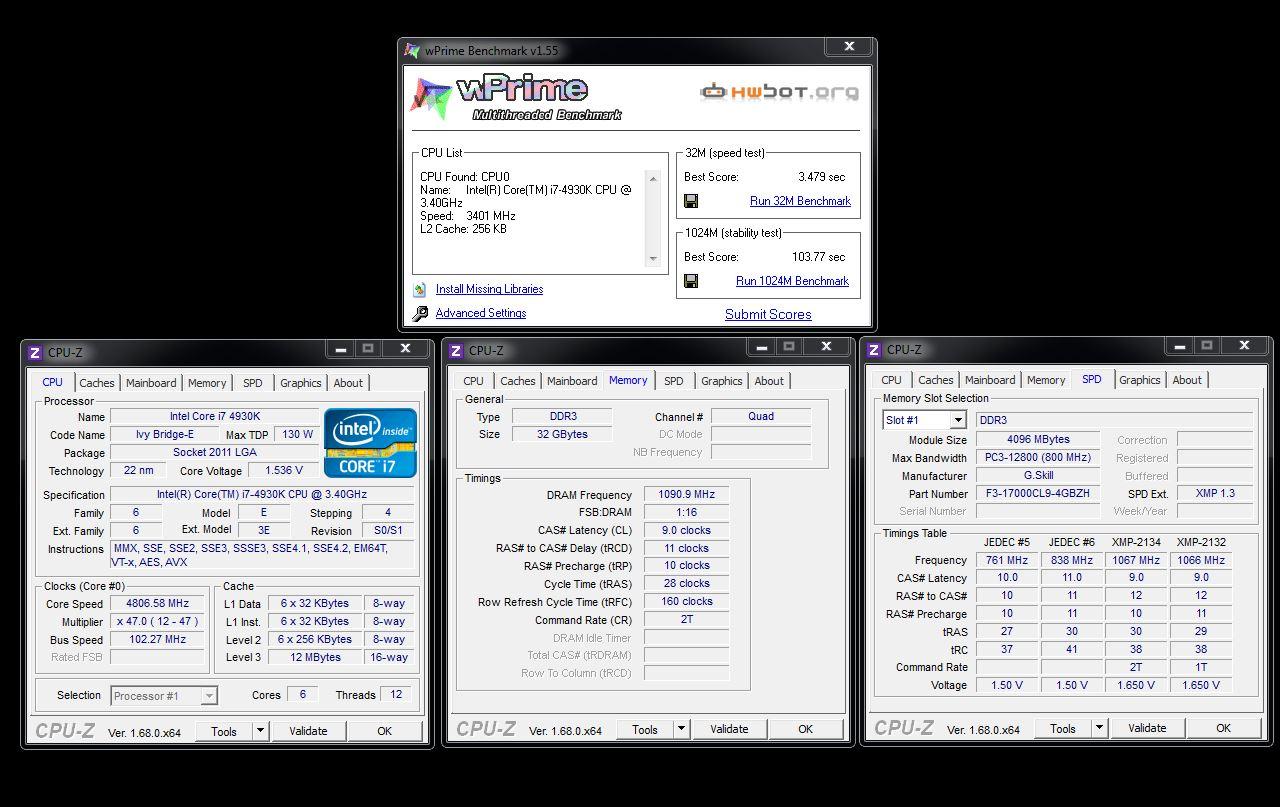This screenshot has height=807, width=1280.
Task: Click OK in the CPU window
Action: point(384,731)
